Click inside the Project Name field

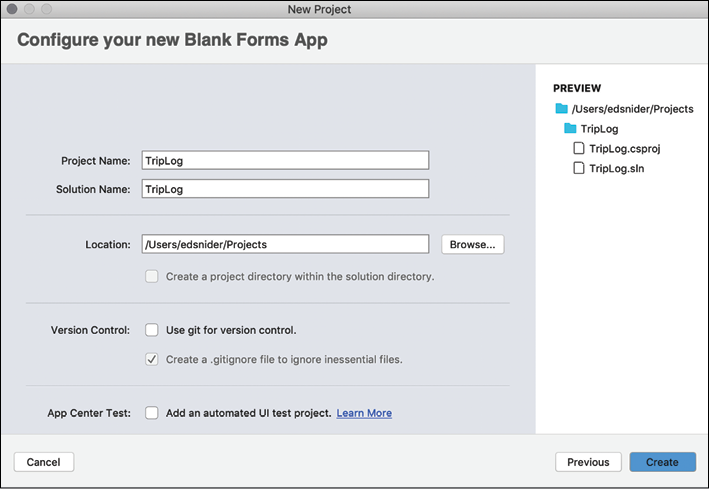click(x=285, y=160)
